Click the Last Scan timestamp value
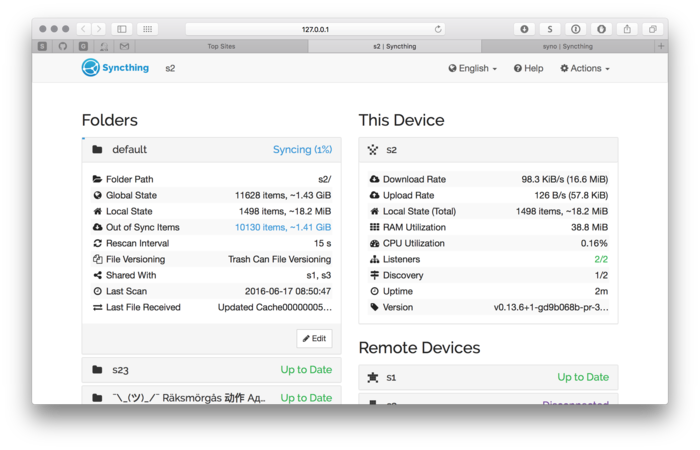Image resolution: width=700 pixels, height=450 pixels. pyautogui.click(x=288, y=291)
